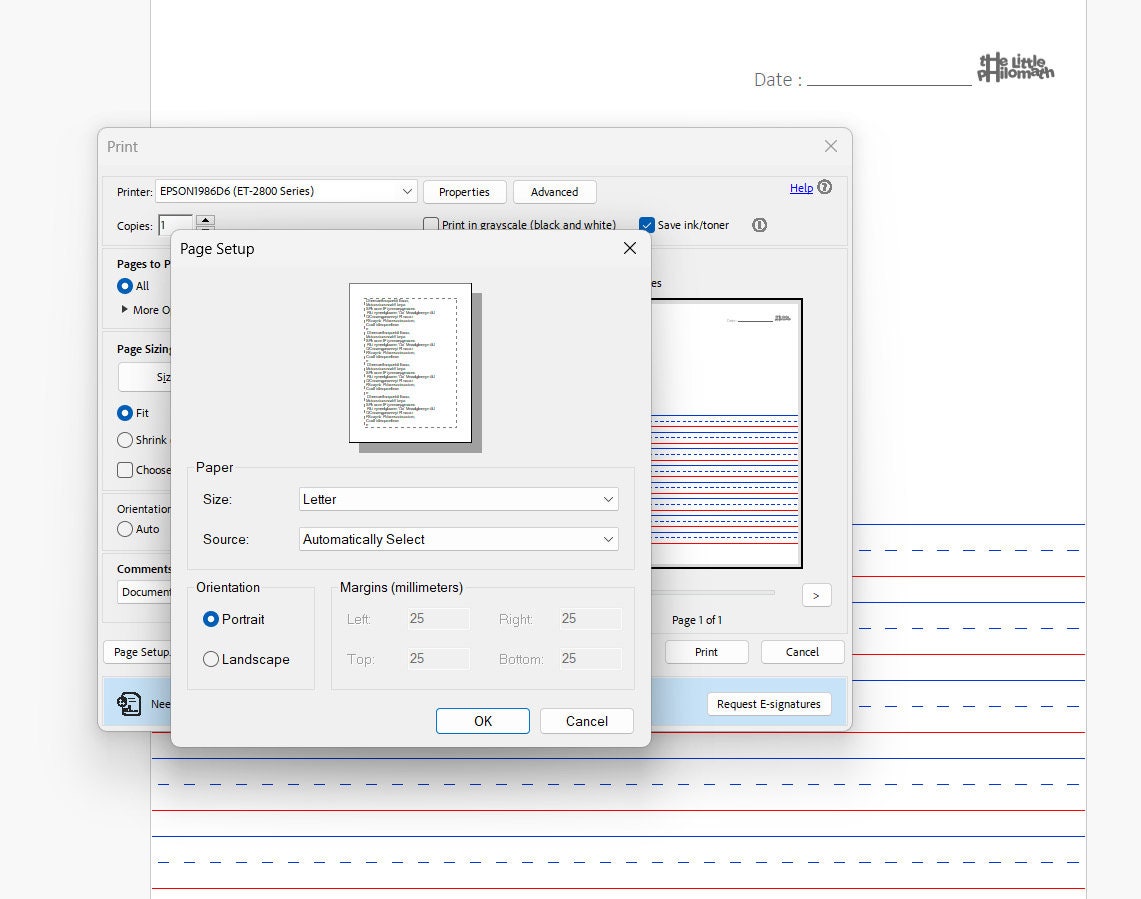Open the Help link

pyautogui.click(x=801, y=188)
